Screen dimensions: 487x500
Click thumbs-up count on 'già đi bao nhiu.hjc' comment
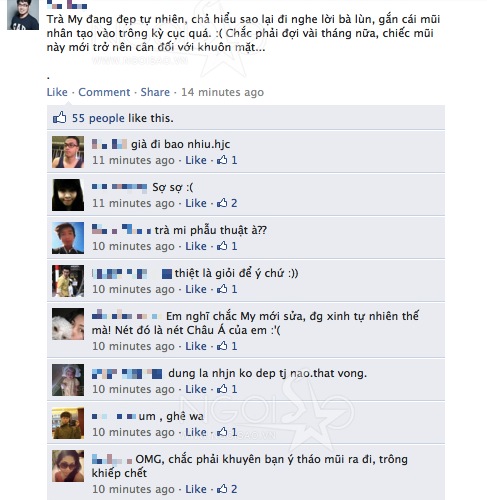227,160
